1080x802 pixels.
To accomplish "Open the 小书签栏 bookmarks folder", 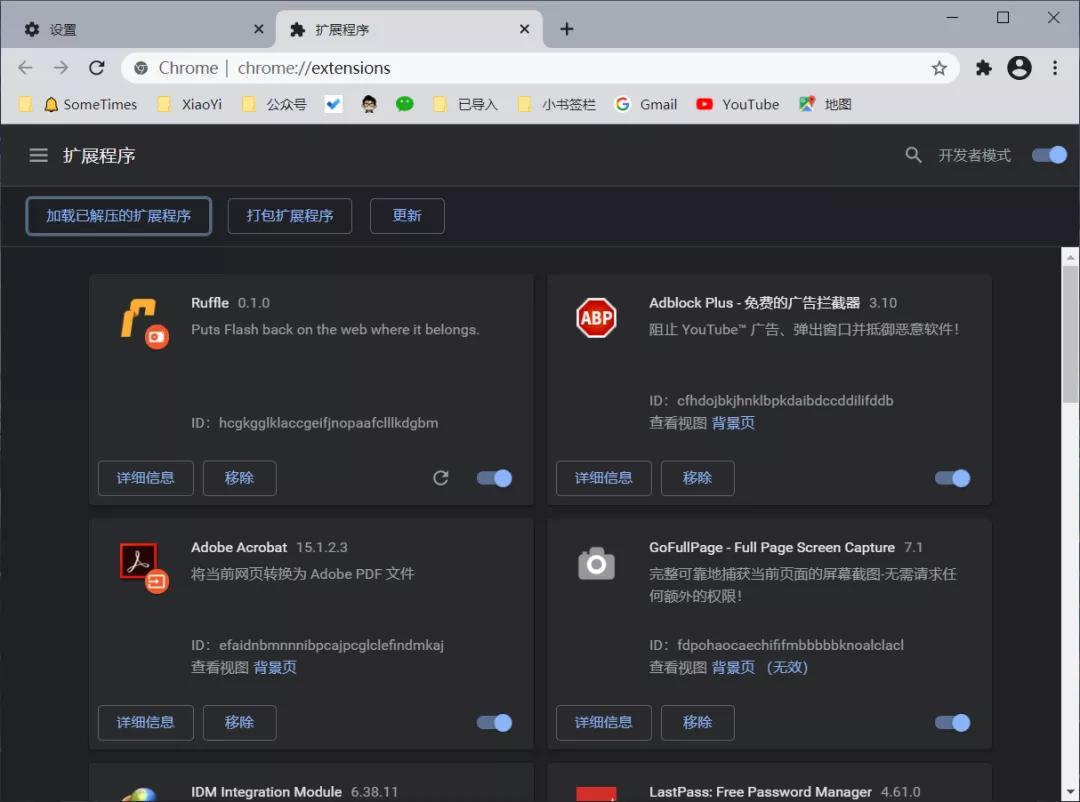I will tap(567, 104).
